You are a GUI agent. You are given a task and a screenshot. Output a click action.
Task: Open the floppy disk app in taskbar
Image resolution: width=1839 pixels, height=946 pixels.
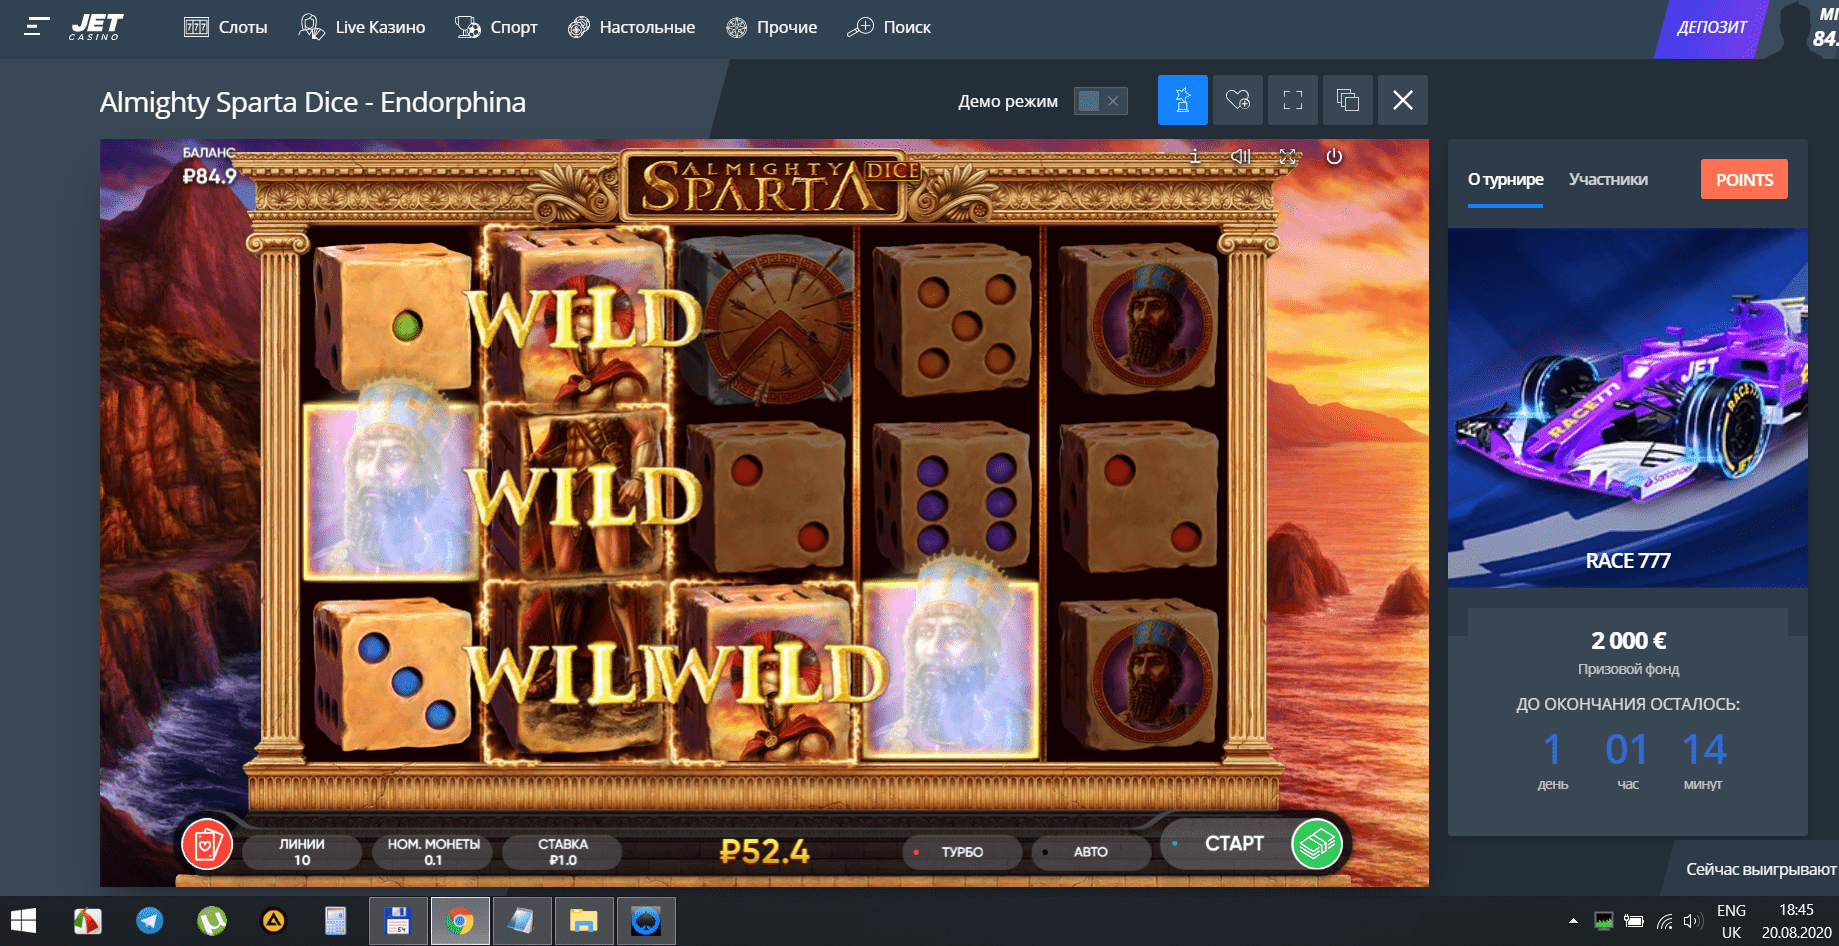398,921
